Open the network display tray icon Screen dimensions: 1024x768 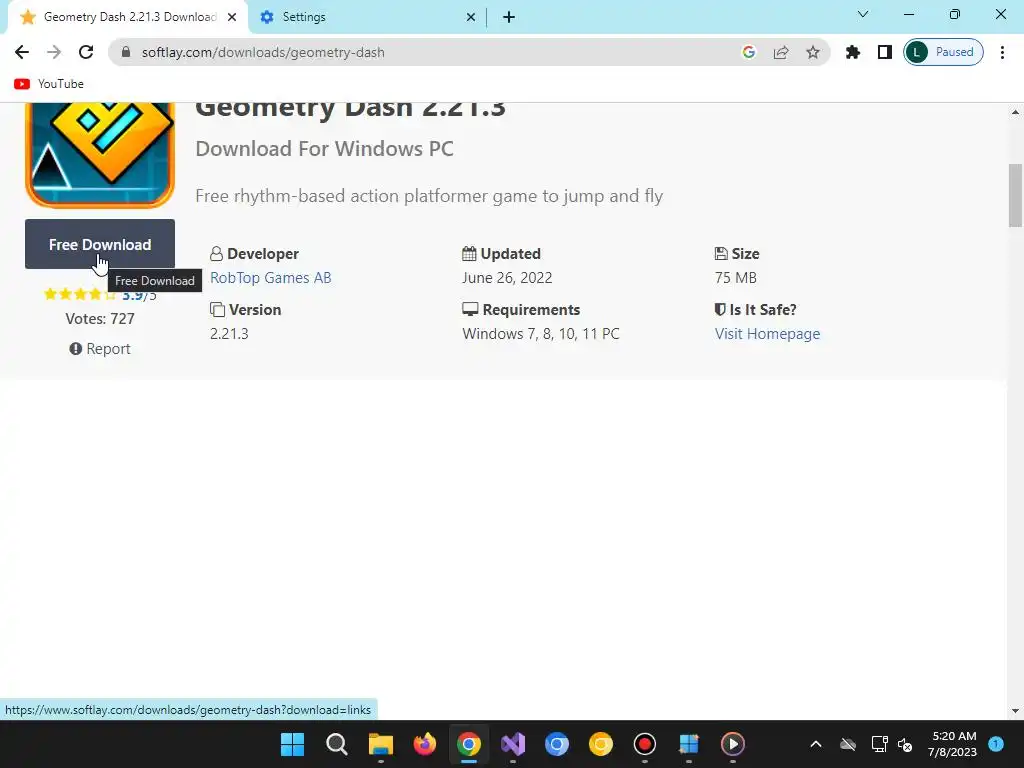(x=879, y=744)
